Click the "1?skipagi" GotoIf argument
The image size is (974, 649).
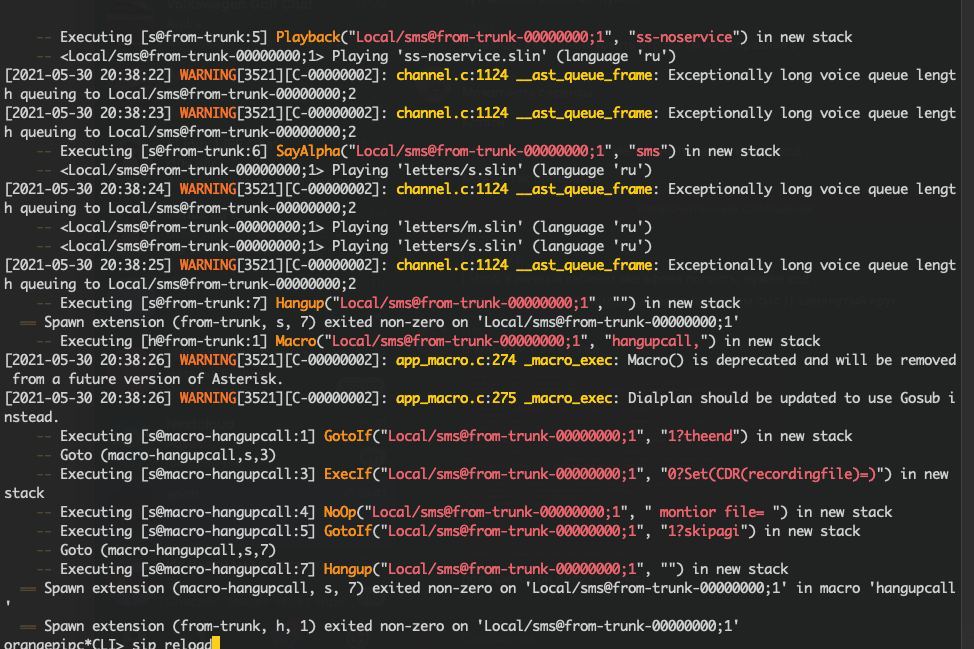click(704, 531)
